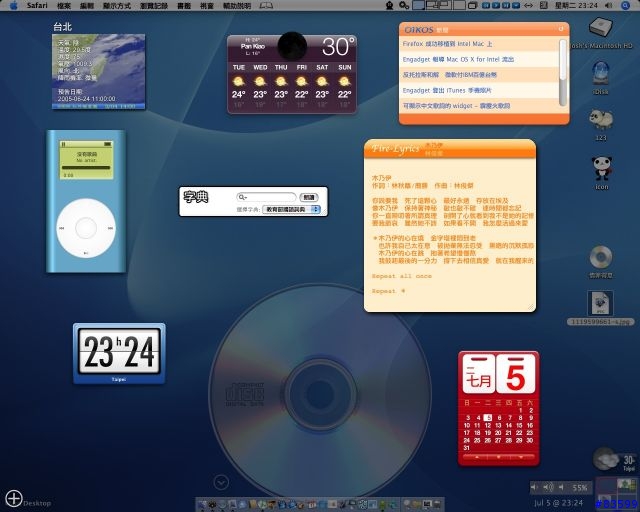Image resolution: width=640 pixels, height=512 pixels.
Task: Click the double-arrow sync icon in menu bar
Action: click(x=528, y=5)
